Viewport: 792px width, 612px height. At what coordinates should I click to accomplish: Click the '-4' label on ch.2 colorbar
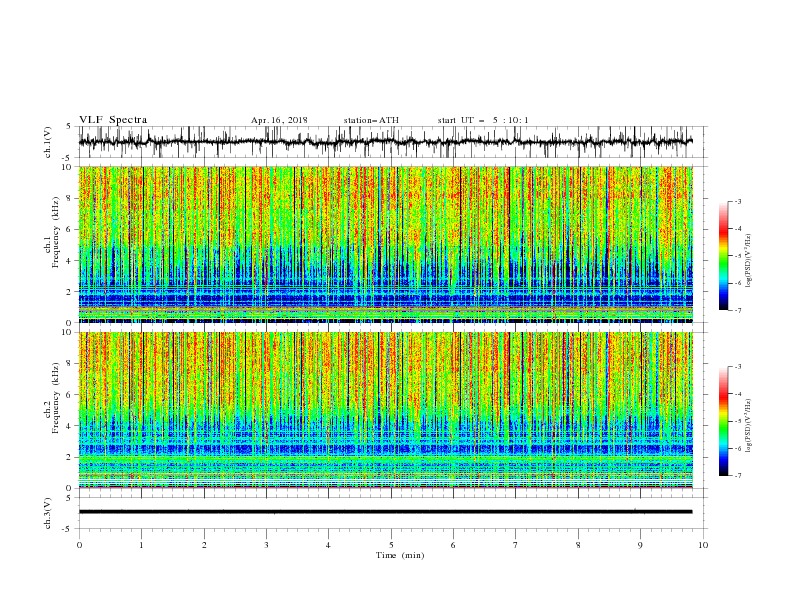pos(737,394)
